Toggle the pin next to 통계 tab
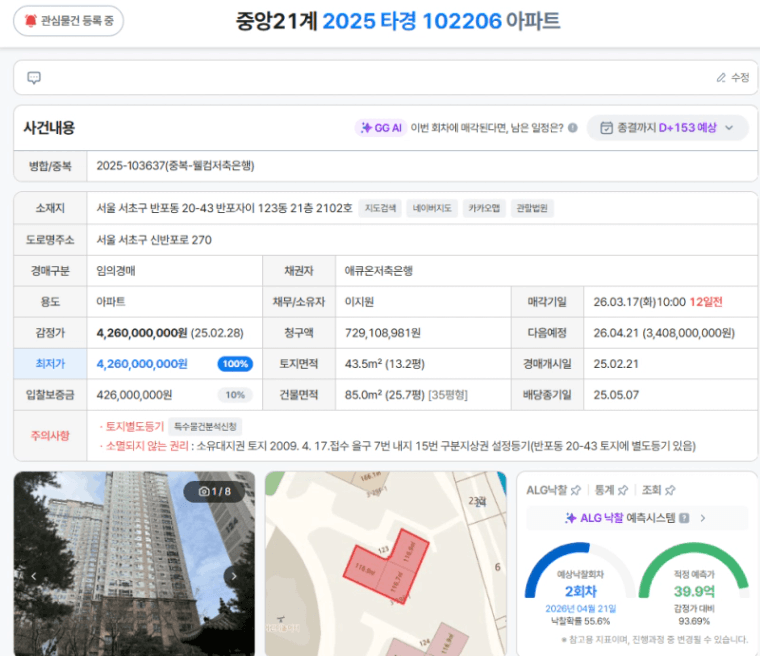Image resolution: width=760 pixels, height=656 pixels. click(x=622, y=490)
